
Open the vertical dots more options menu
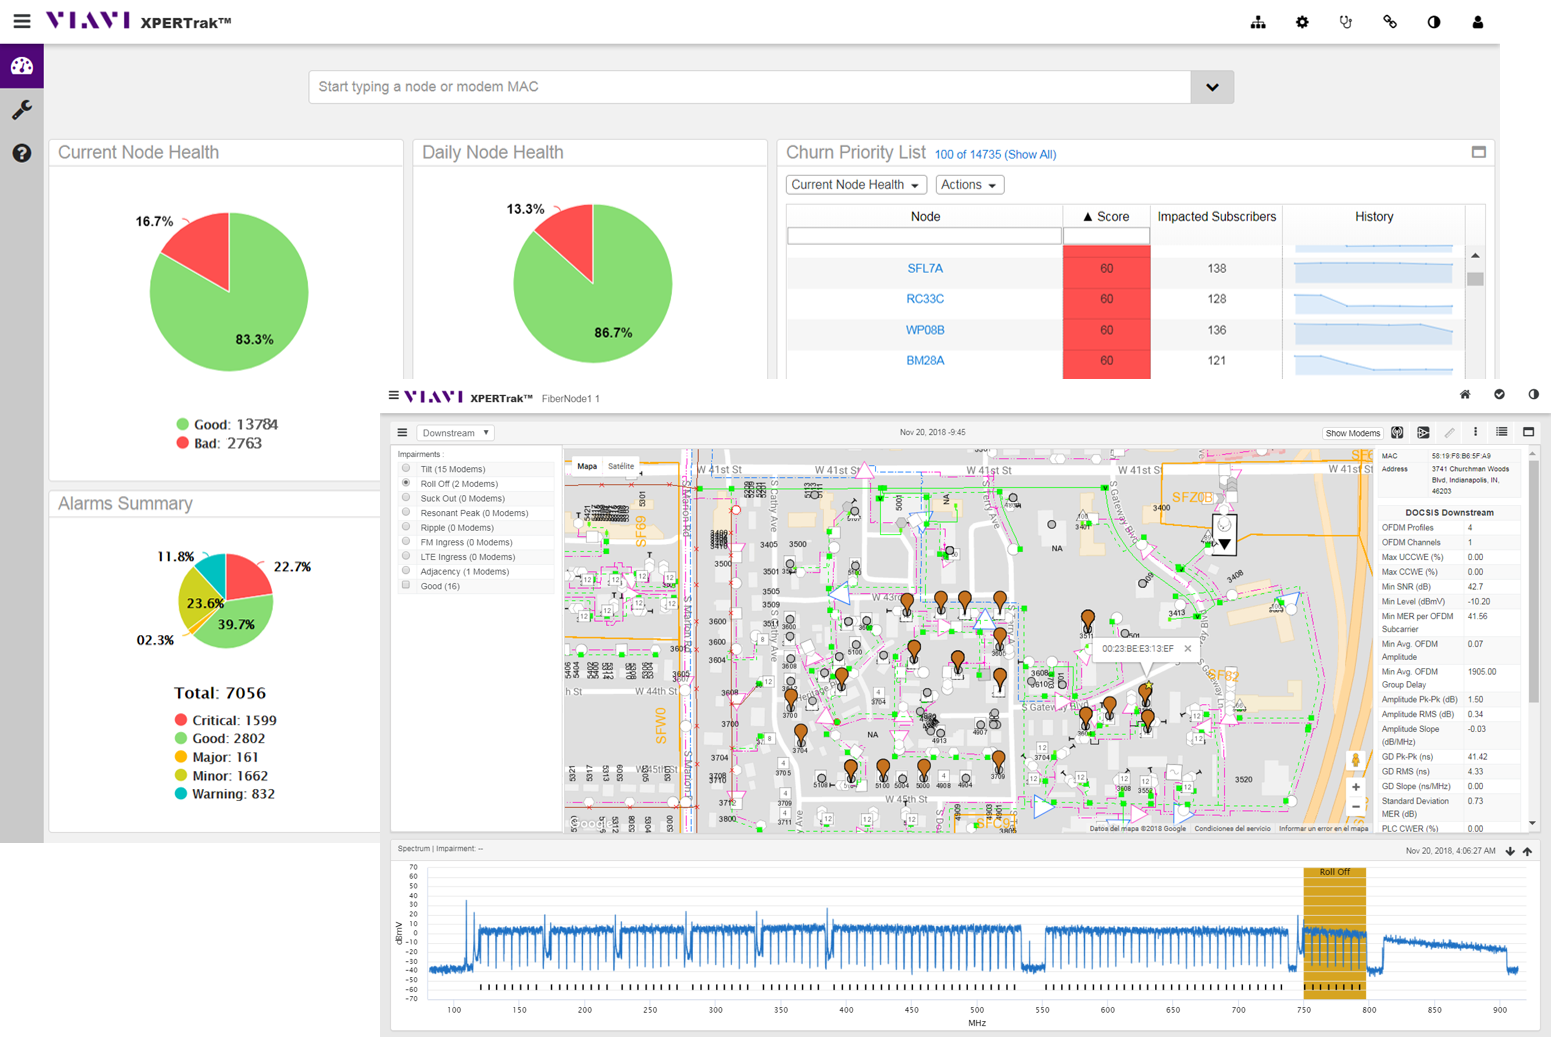pos(1475,433)
